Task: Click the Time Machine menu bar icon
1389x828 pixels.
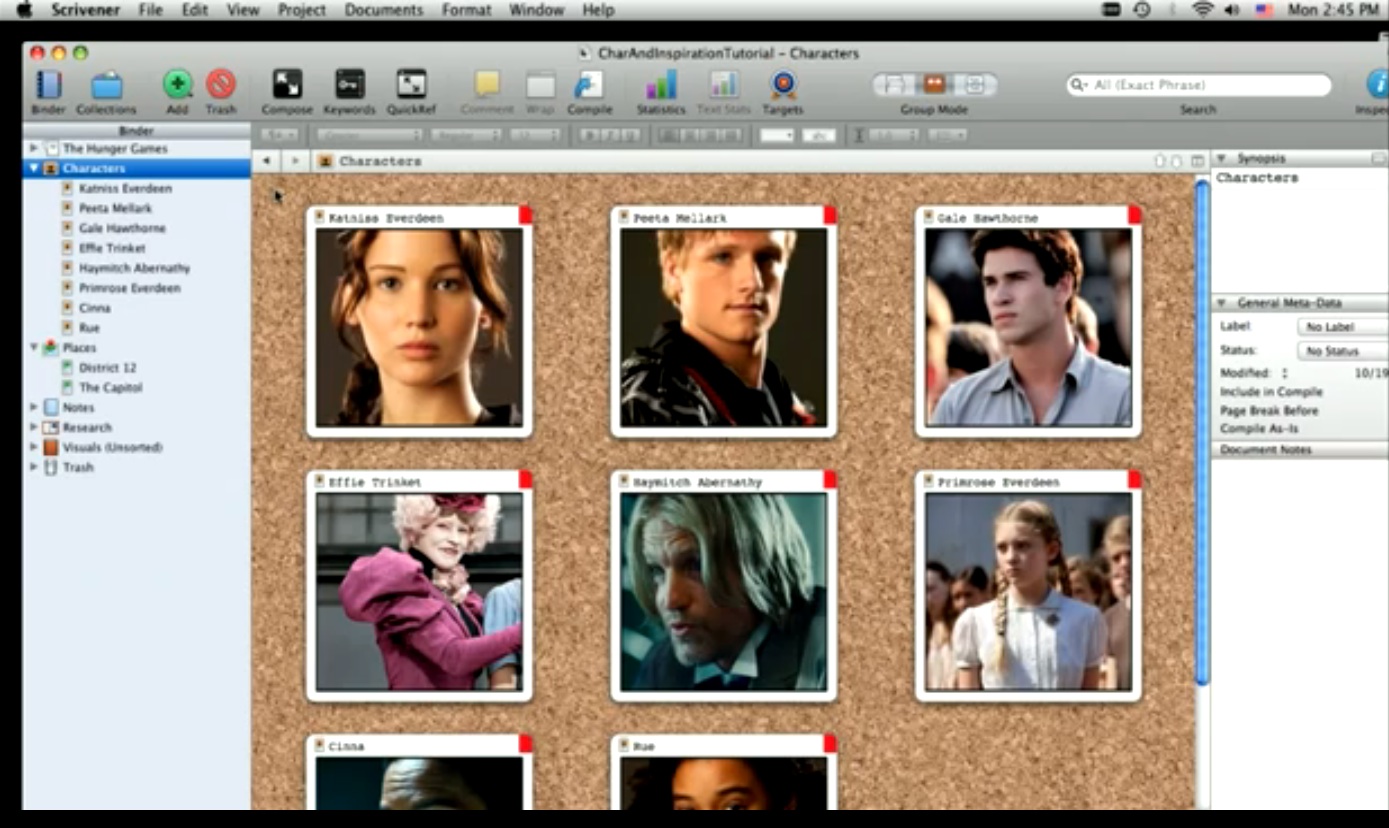Action: tap(1142, 10)
